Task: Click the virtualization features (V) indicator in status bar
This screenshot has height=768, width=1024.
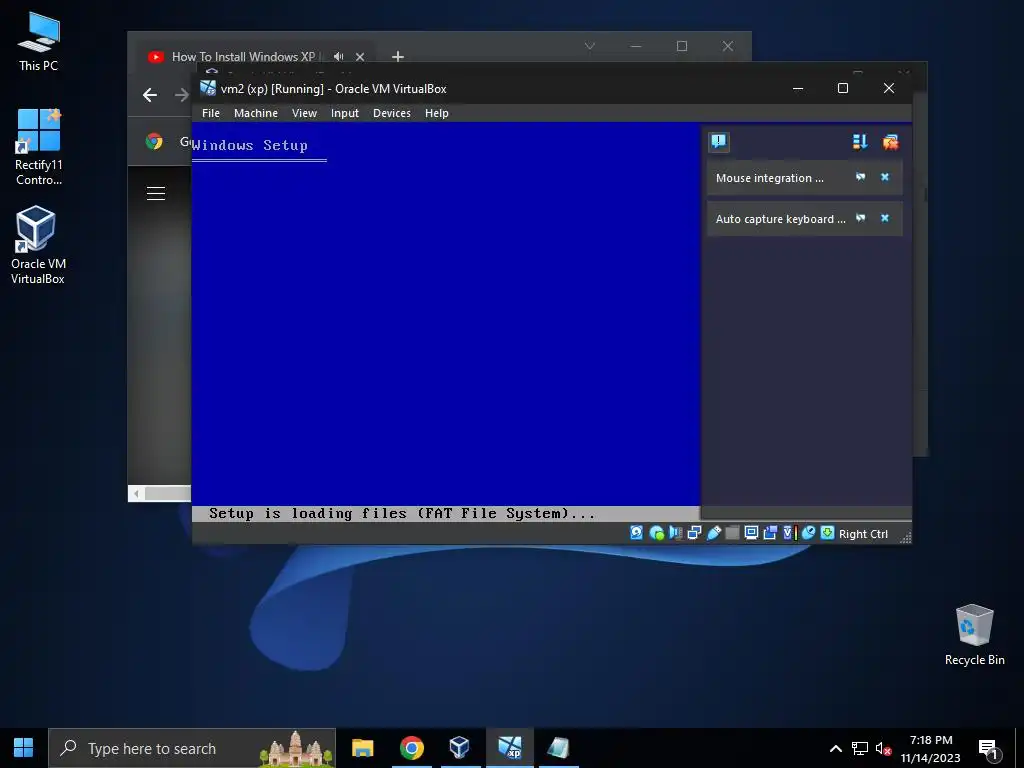Action: (789, 533)
